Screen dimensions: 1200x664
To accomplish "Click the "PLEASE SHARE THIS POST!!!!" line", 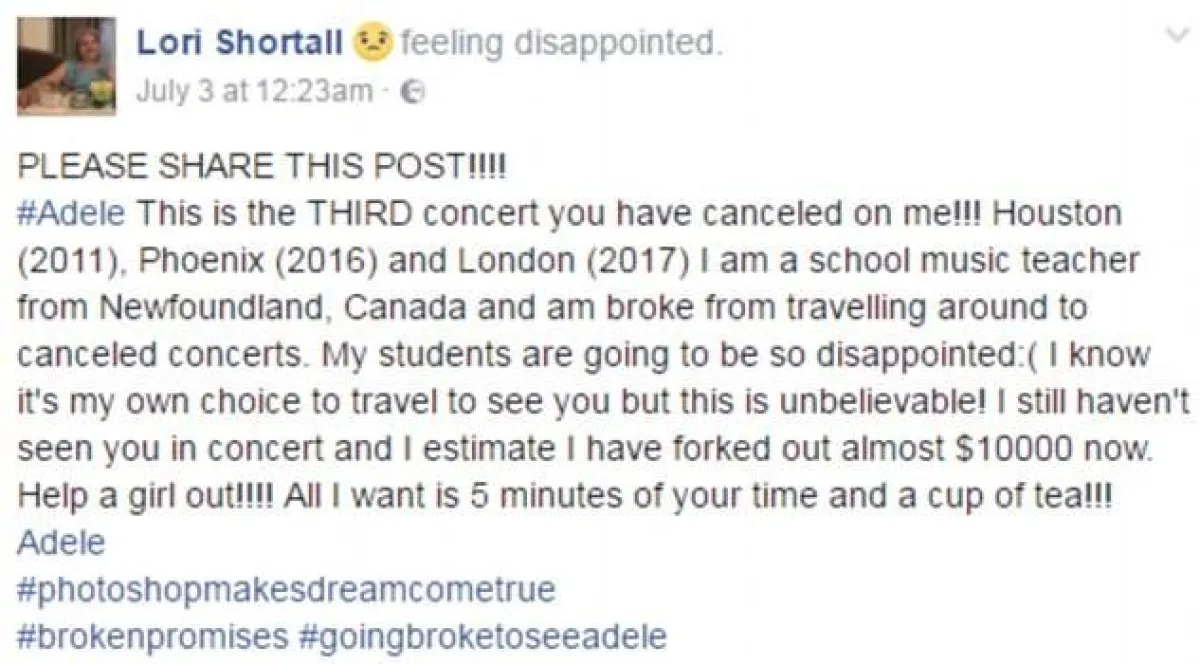I will [x=264, y=168].
